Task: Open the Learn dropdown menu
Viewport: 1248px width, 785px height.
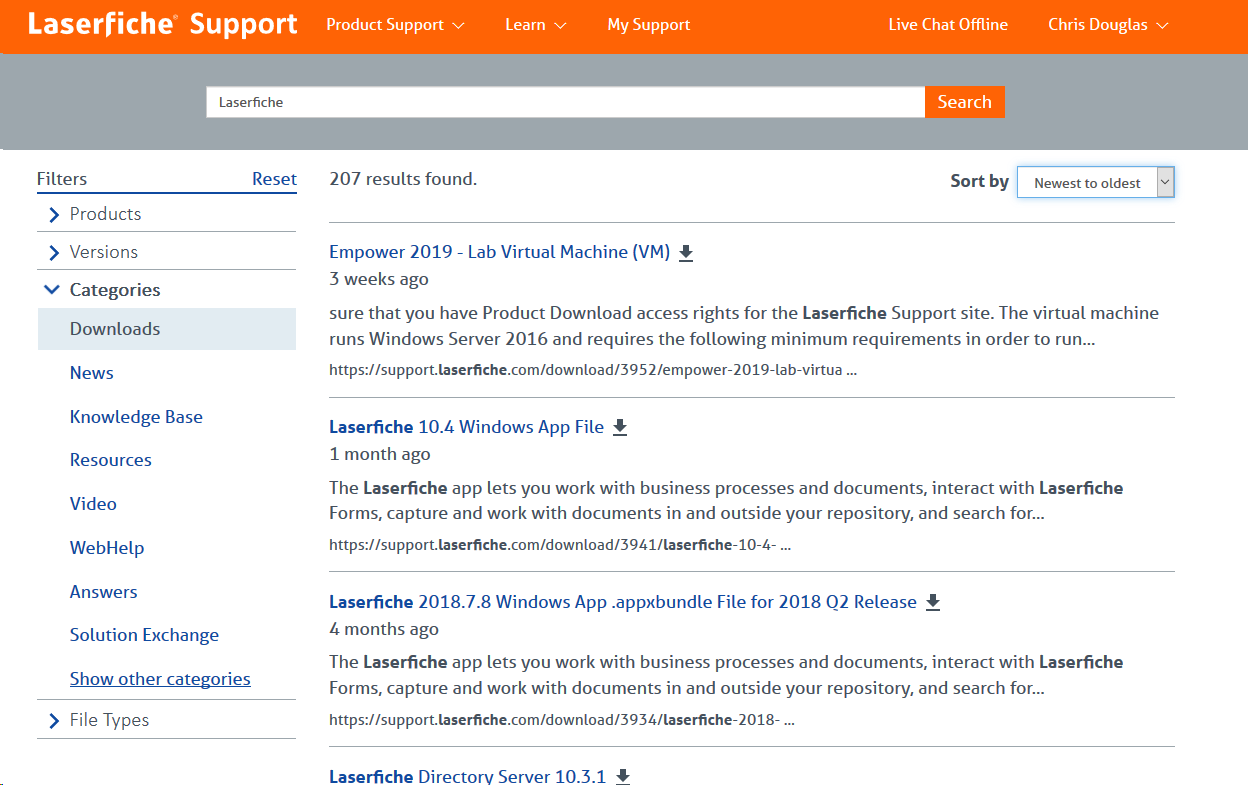Action: coord(536,25)
